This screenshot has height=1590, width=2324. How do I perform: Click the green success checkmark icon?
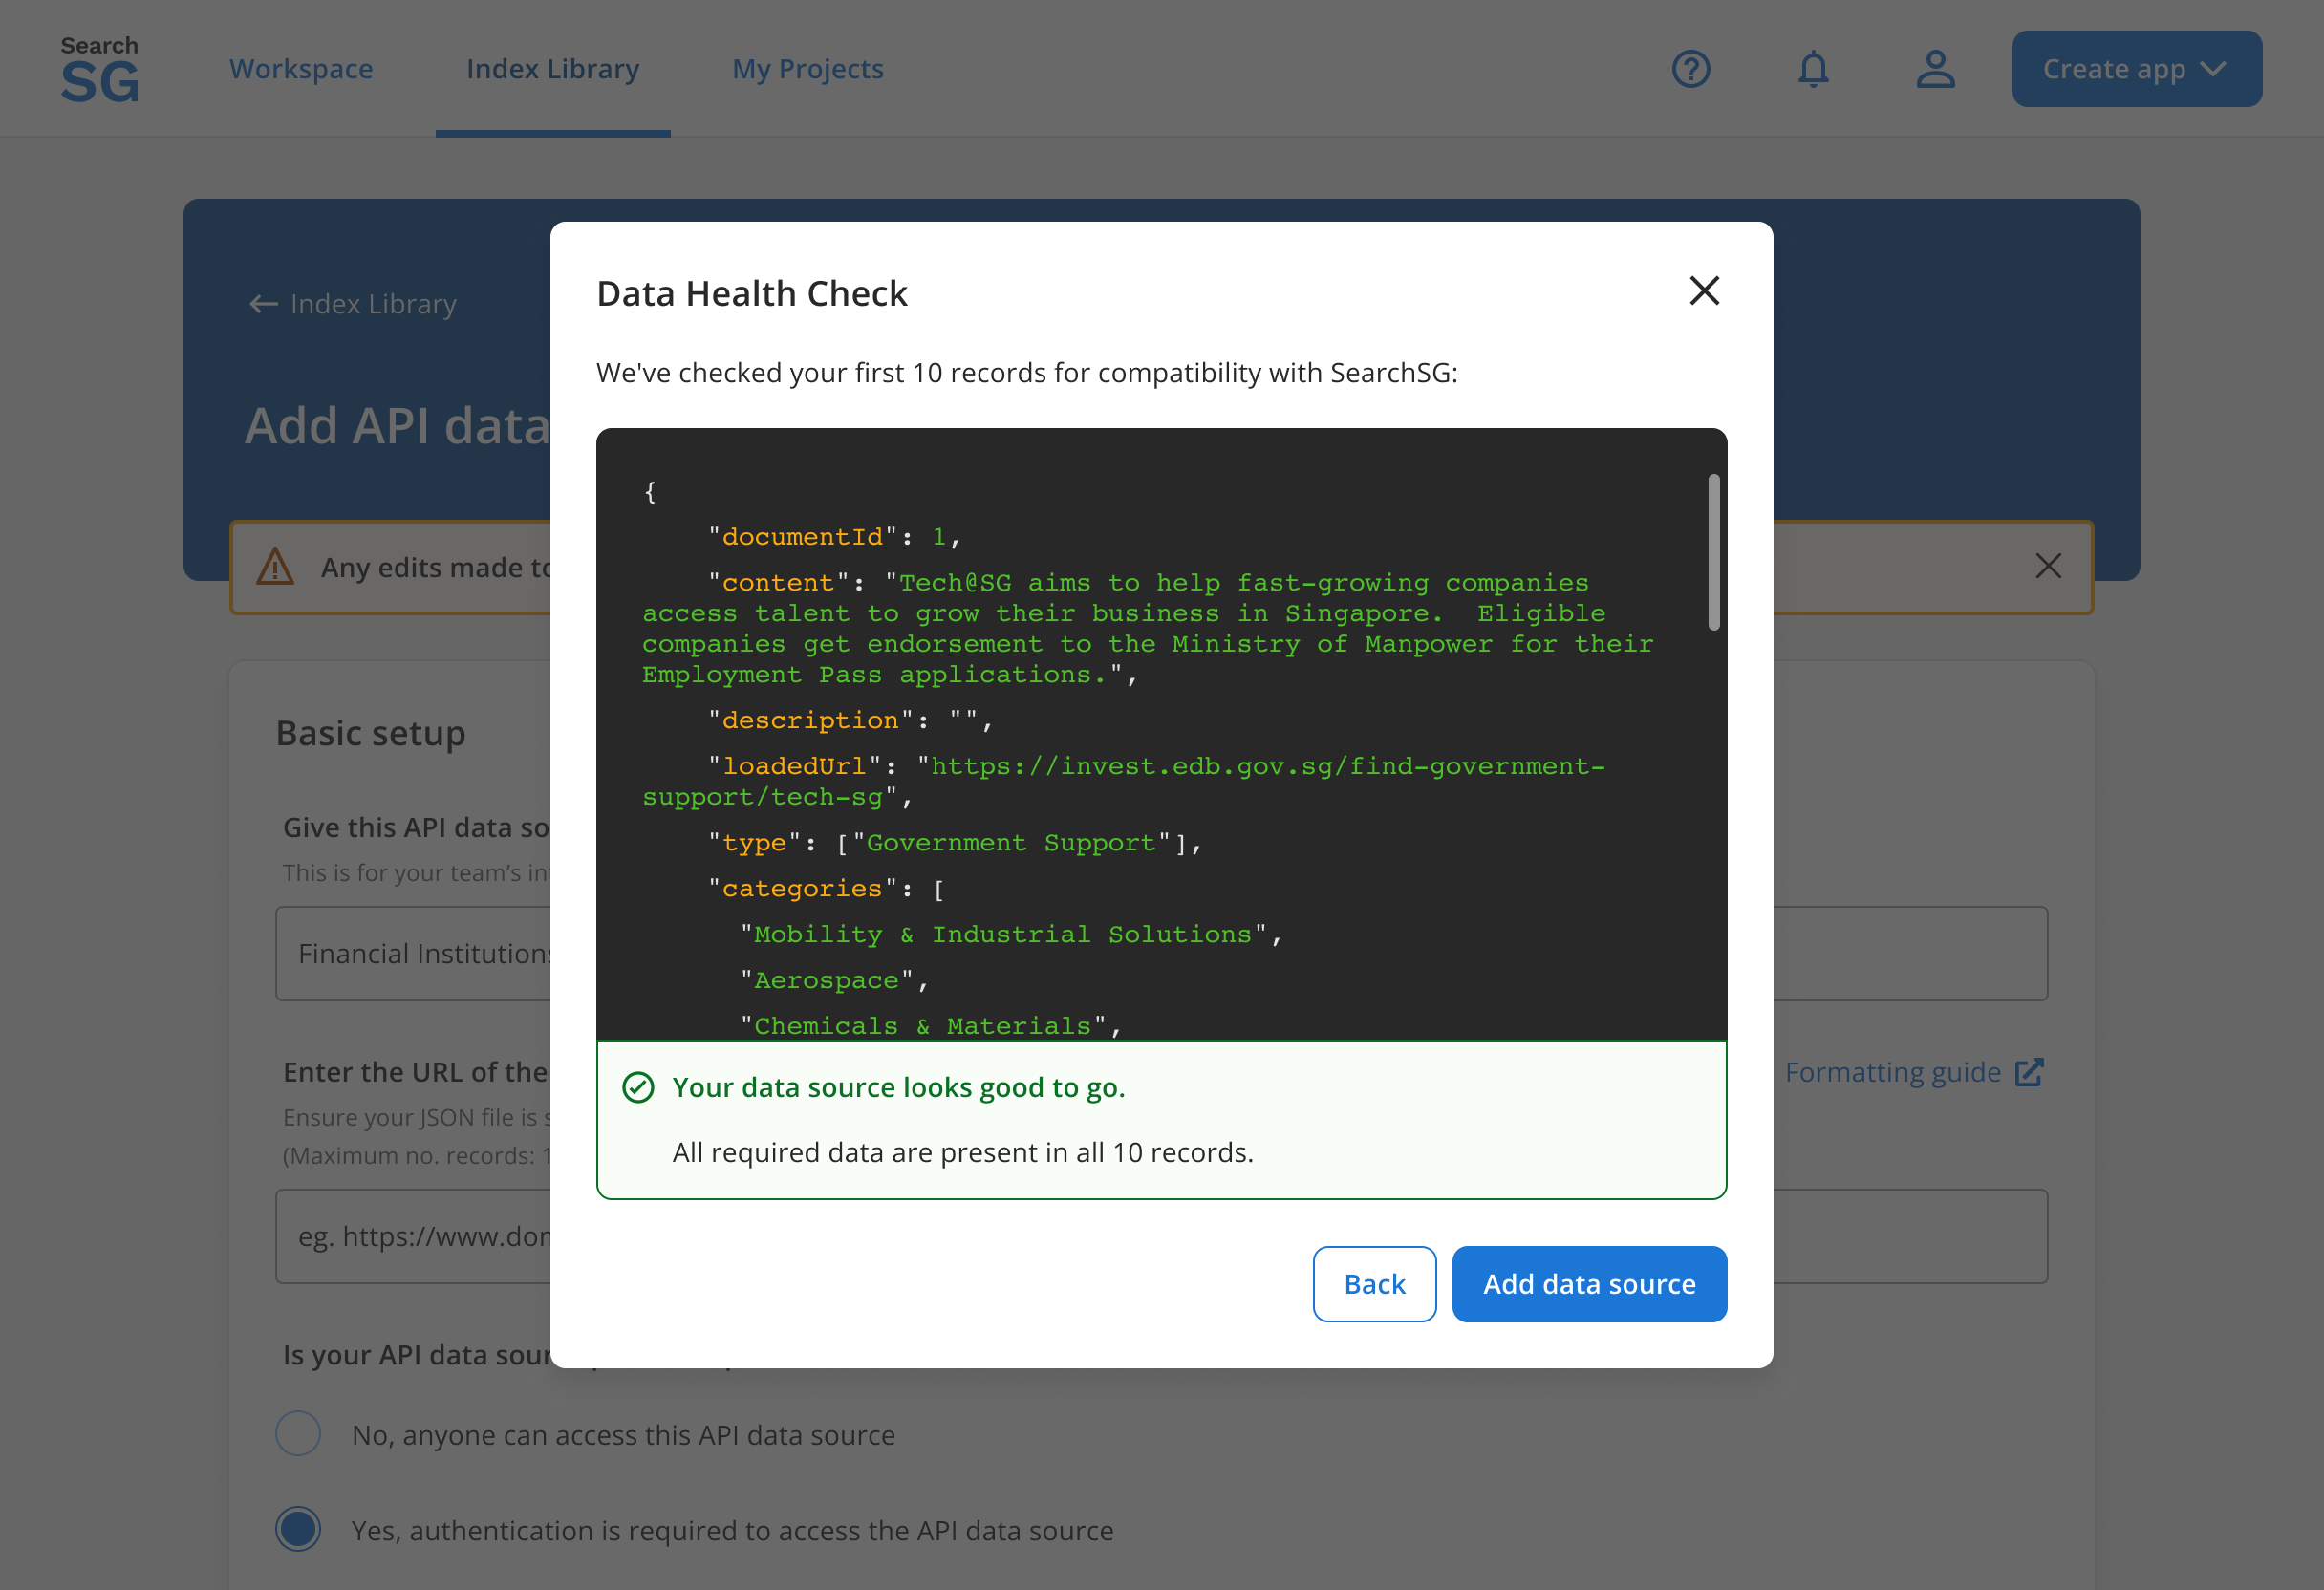click(638, 1087)
